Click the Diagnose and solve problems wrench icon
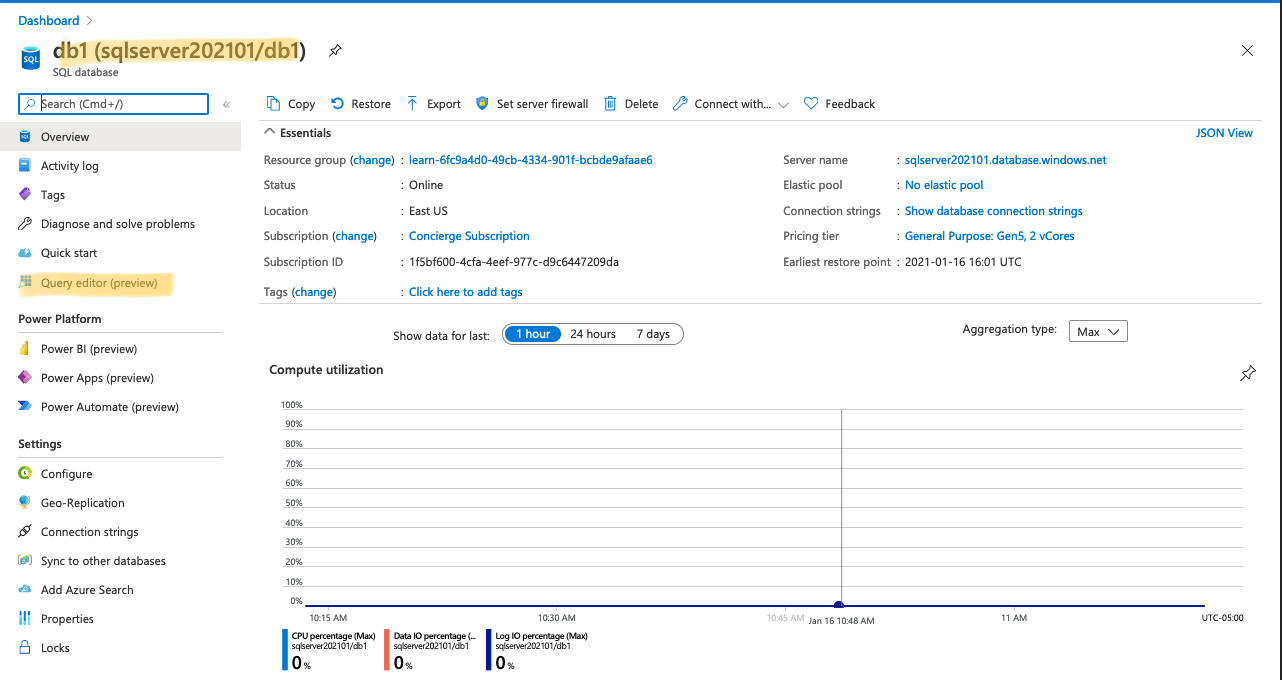Image resolution: width=1282 pixels, height=680 pixels. [x=25, y=224]
